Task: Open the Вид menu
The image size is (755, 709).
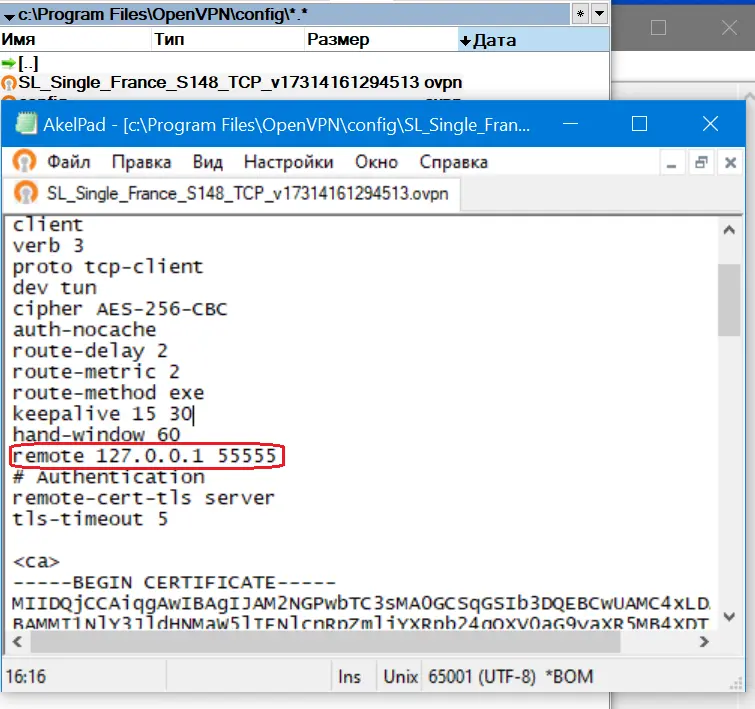Action: (208, 162)
